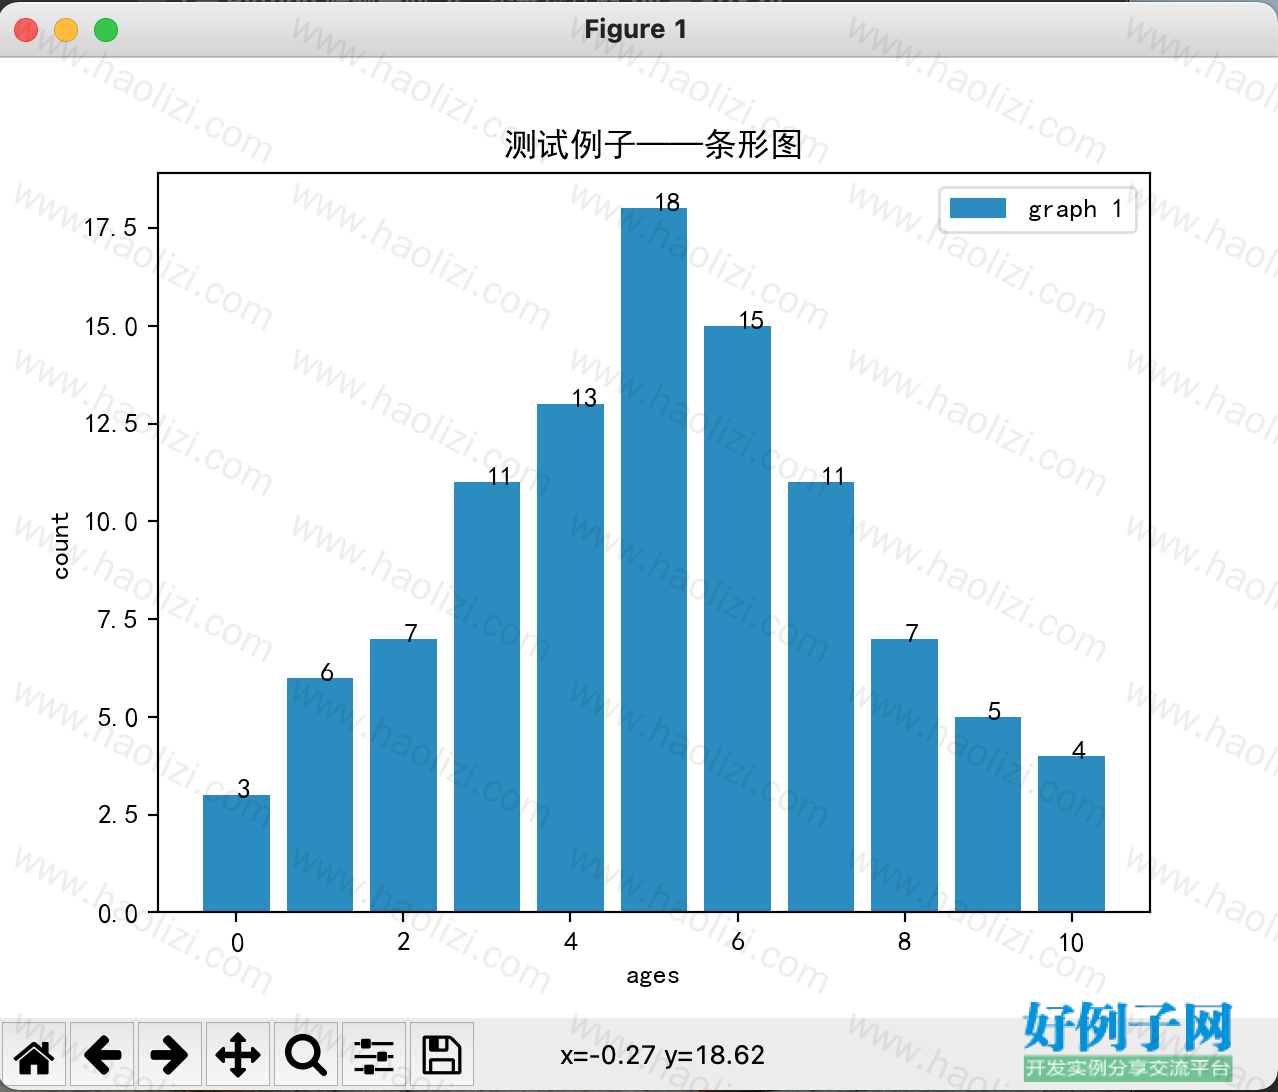This screenshot has height=1092, width=1278.
Task: Click the cursor coordinates readout x=-0.27 y=18.62
Action: coord(662,1055)
